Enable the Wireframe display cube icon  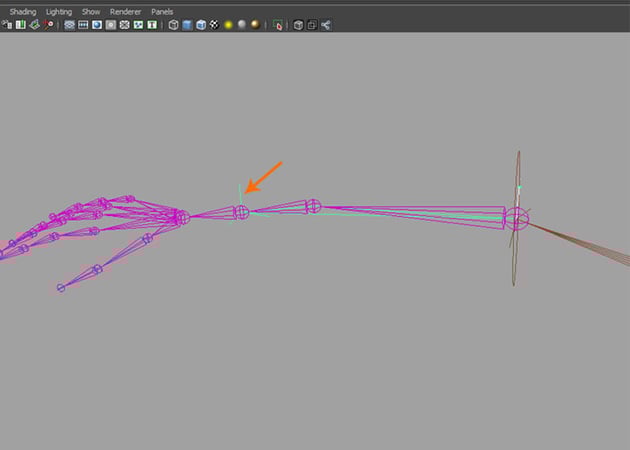click(x=173, y=24)
